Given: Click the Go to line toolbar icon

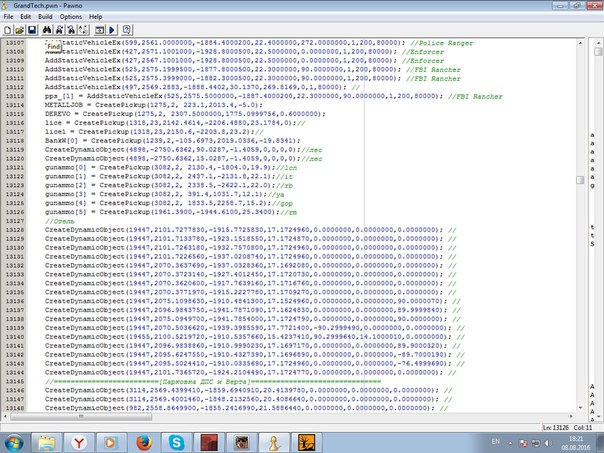Looking at the screenshot, I should (x=84, y=30).
